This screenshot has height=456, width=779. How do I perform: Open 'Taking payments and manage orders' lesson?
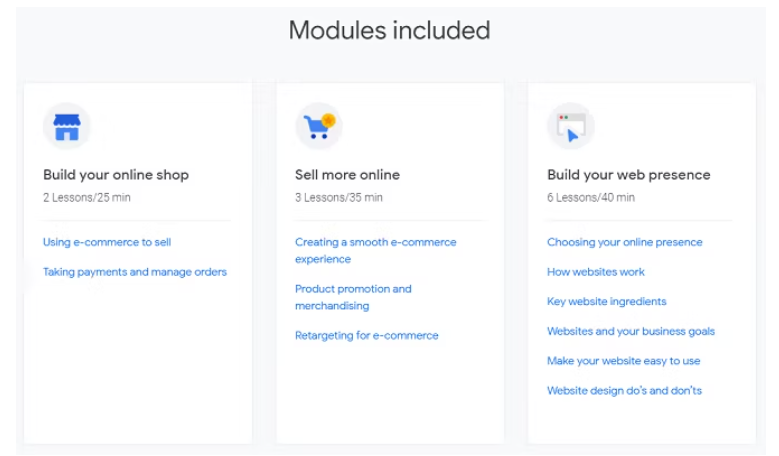[135, 272]
